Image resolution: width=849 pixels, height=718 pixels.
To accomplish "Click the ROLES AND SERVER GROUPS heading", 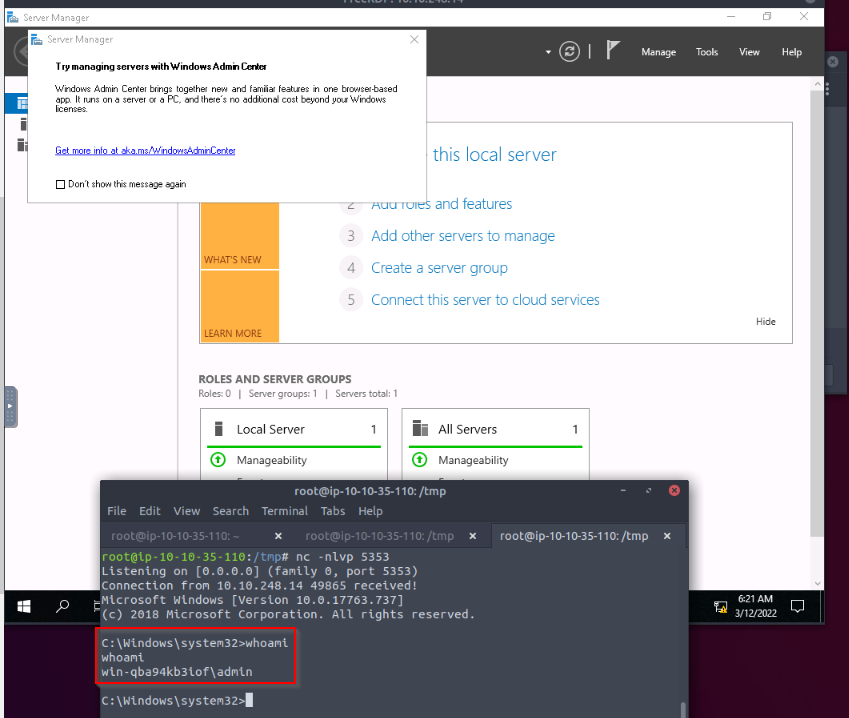I will [275, 380].
